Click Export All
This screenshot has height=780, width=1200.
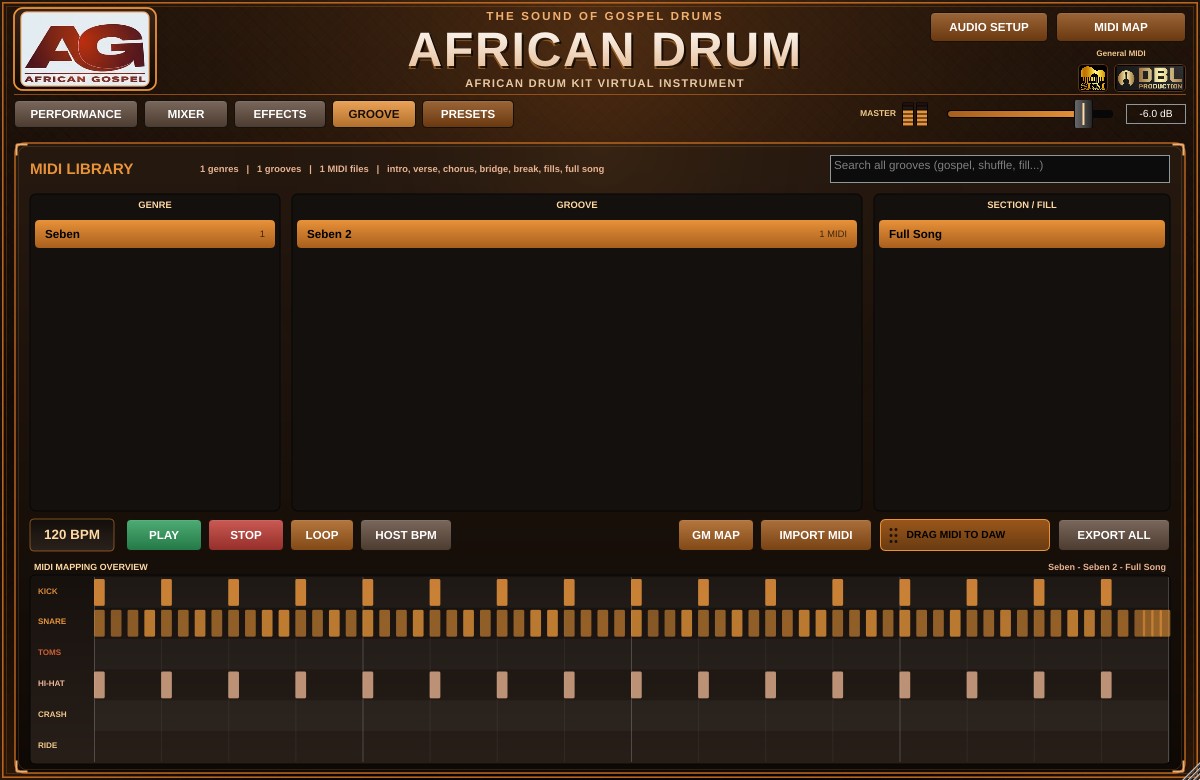point(1114,535)
